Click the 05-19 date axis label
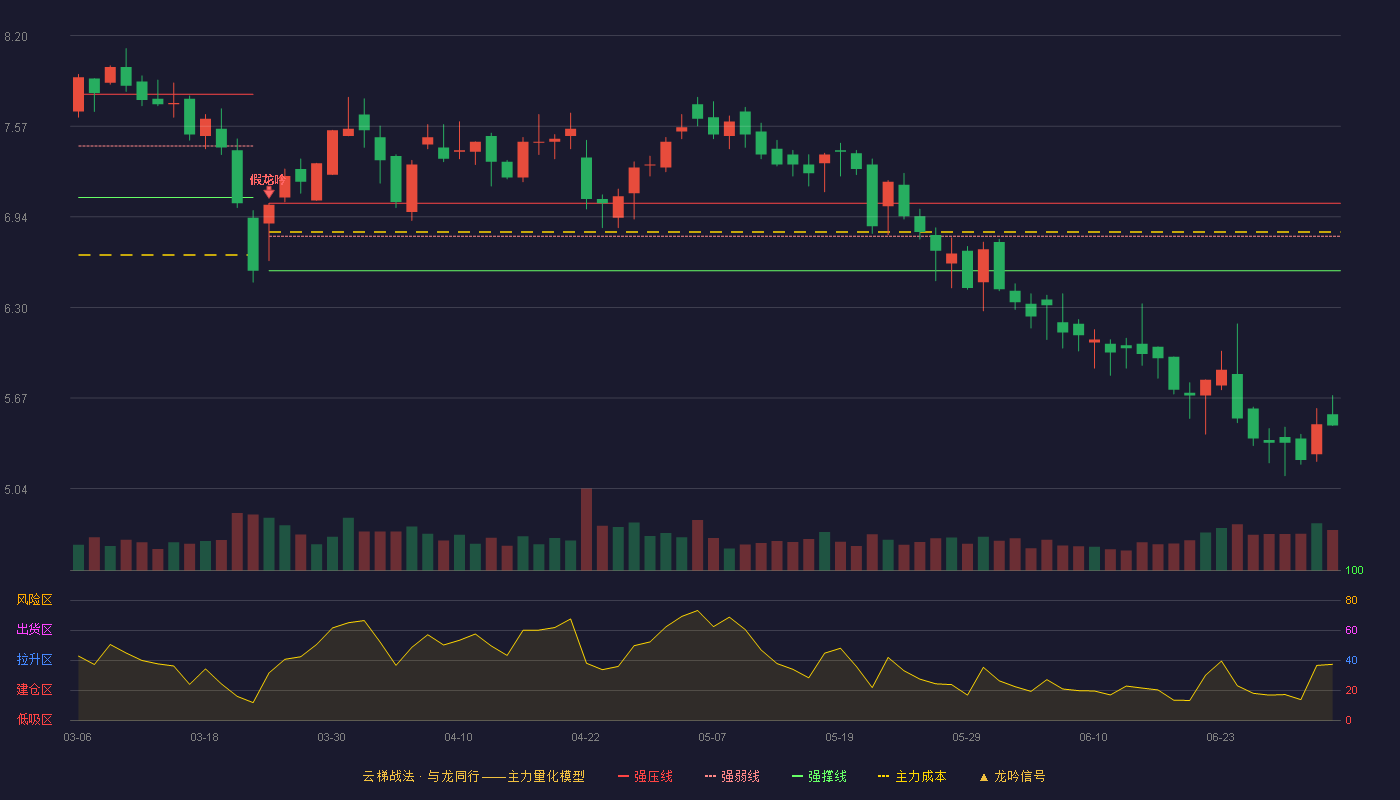 (839, 737)
